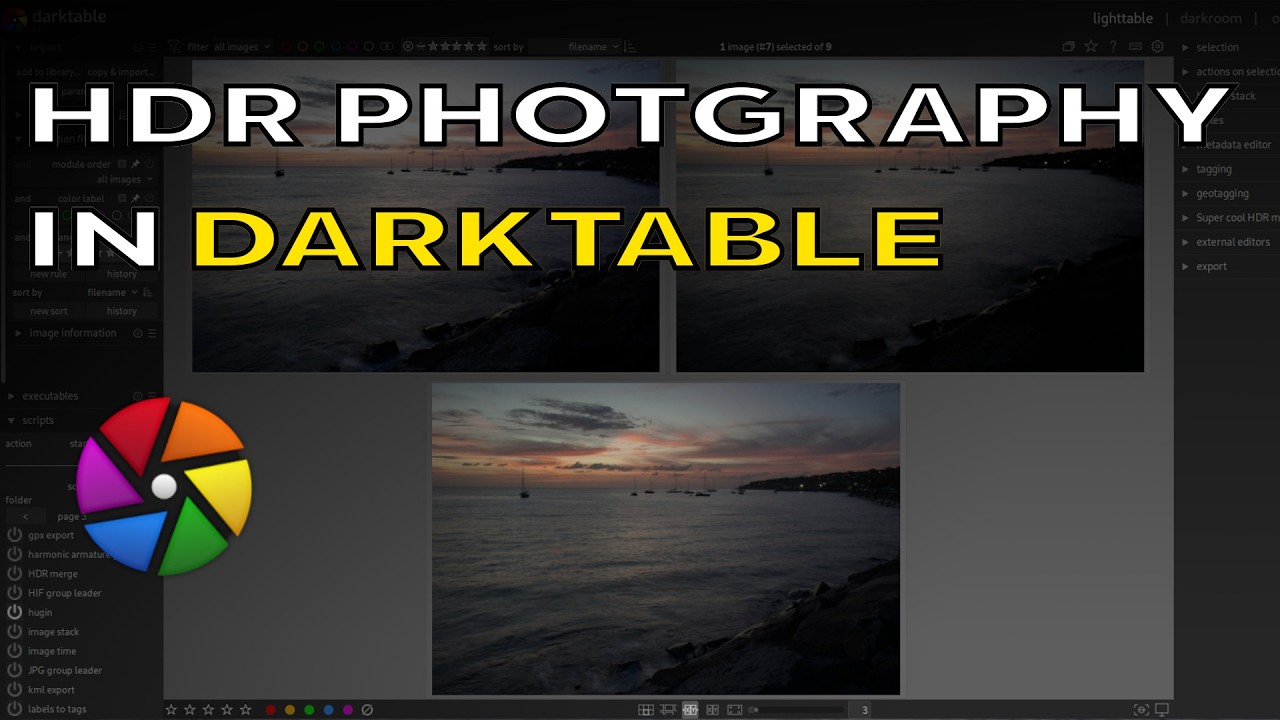Disable the hugin script
Screen dimensions: 1280x720
(x=14, y=612)
